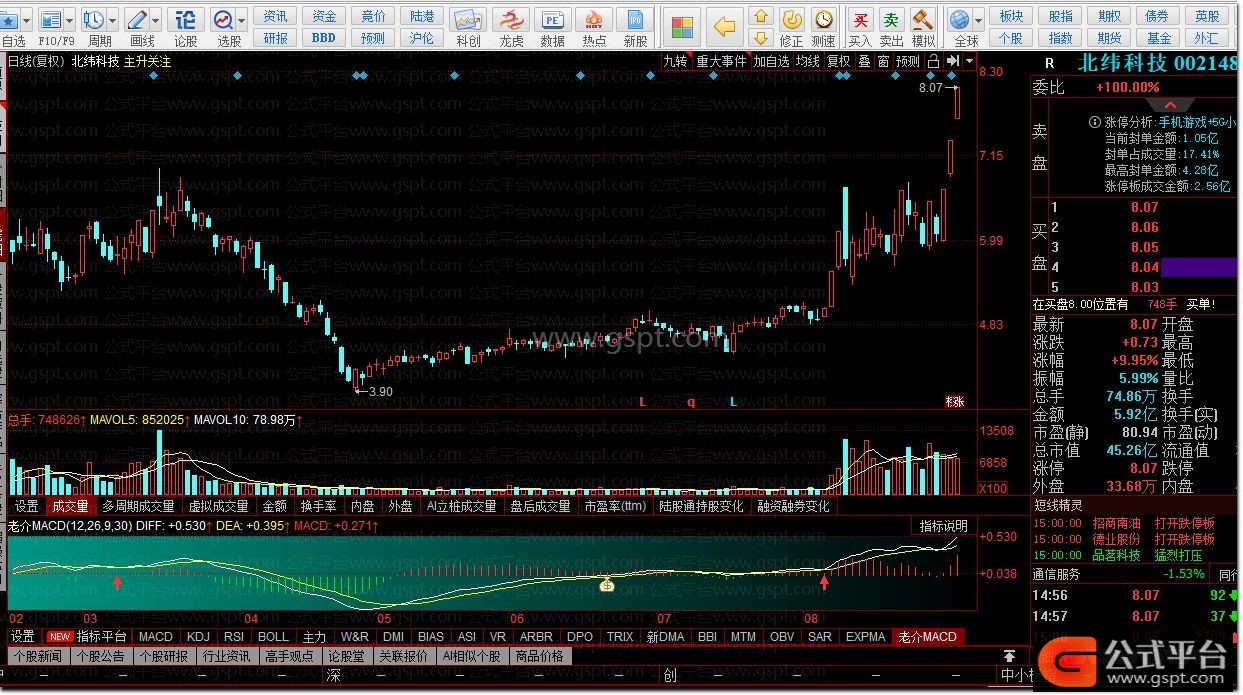Viewport: 1243px width, 695px height.
Task: Select the BOLL indicator tab
Action: point(273,636)
